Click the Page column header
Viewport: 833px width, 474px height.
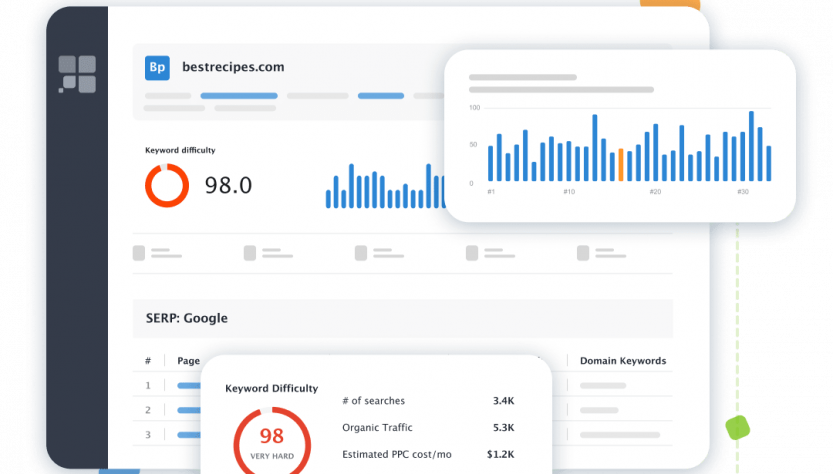[x=188, y=361]
